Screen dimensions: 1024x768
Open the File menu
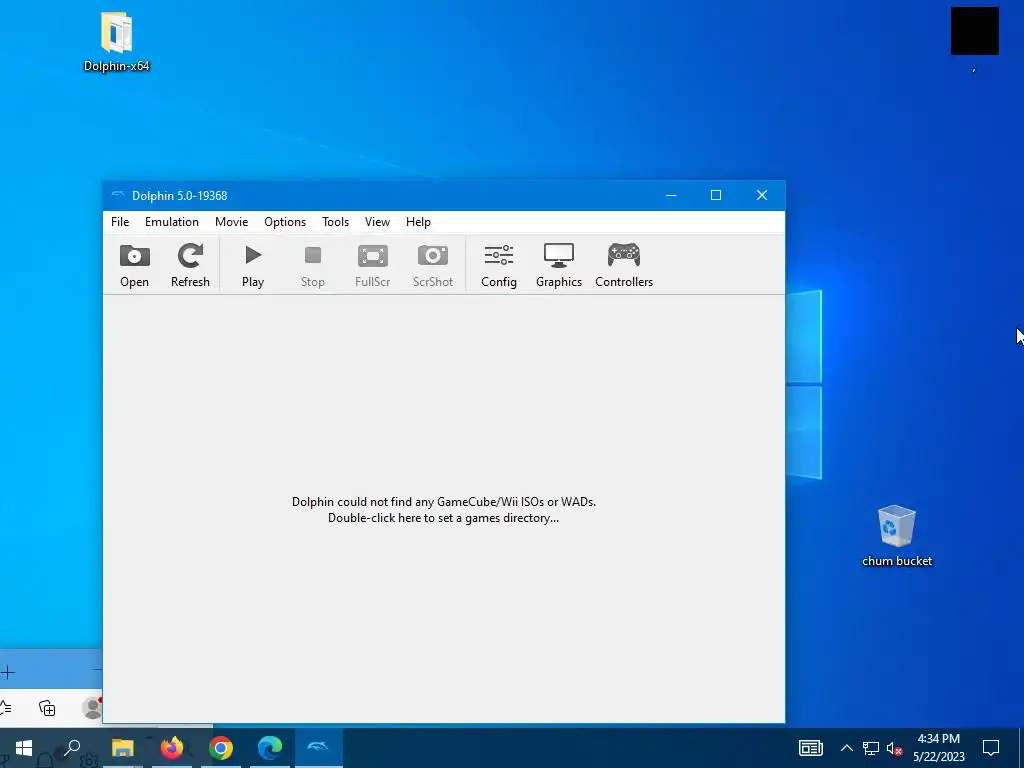coord(120,222)
